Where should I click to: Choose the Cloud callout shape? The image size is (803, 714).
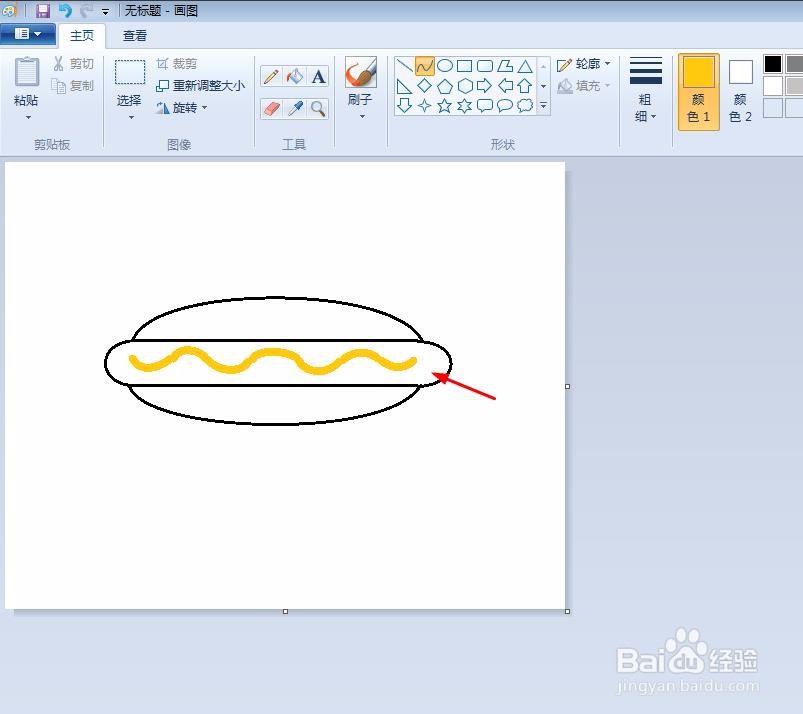tap(525, 106)
